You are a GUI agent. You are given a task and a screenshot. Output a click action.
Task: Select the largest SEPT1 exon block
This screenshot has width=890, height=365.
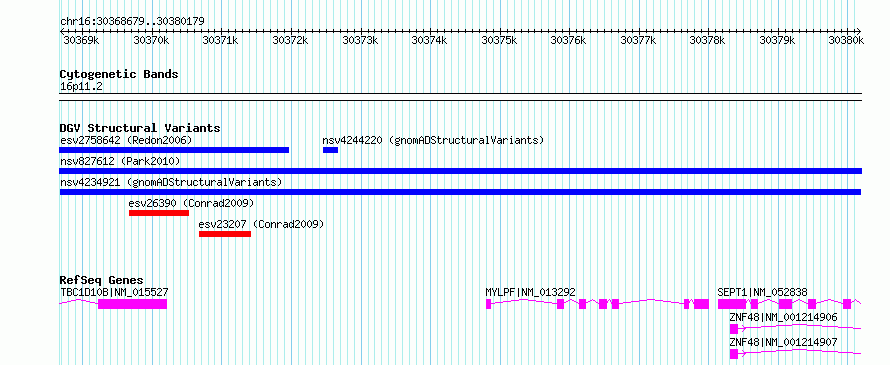(x=732, y=304)
